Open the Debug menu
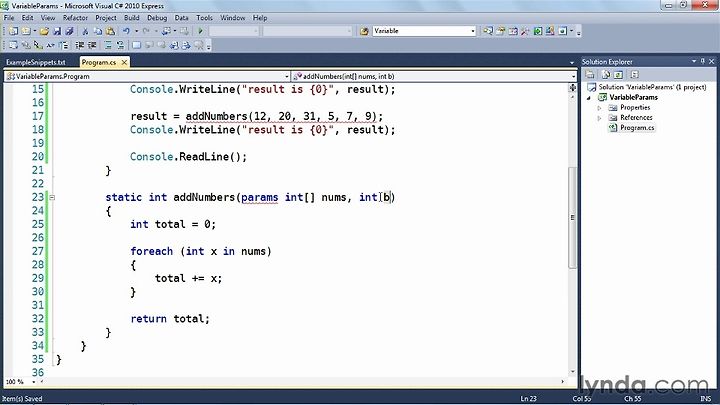 pyautogui.click(x=157, y=18)
